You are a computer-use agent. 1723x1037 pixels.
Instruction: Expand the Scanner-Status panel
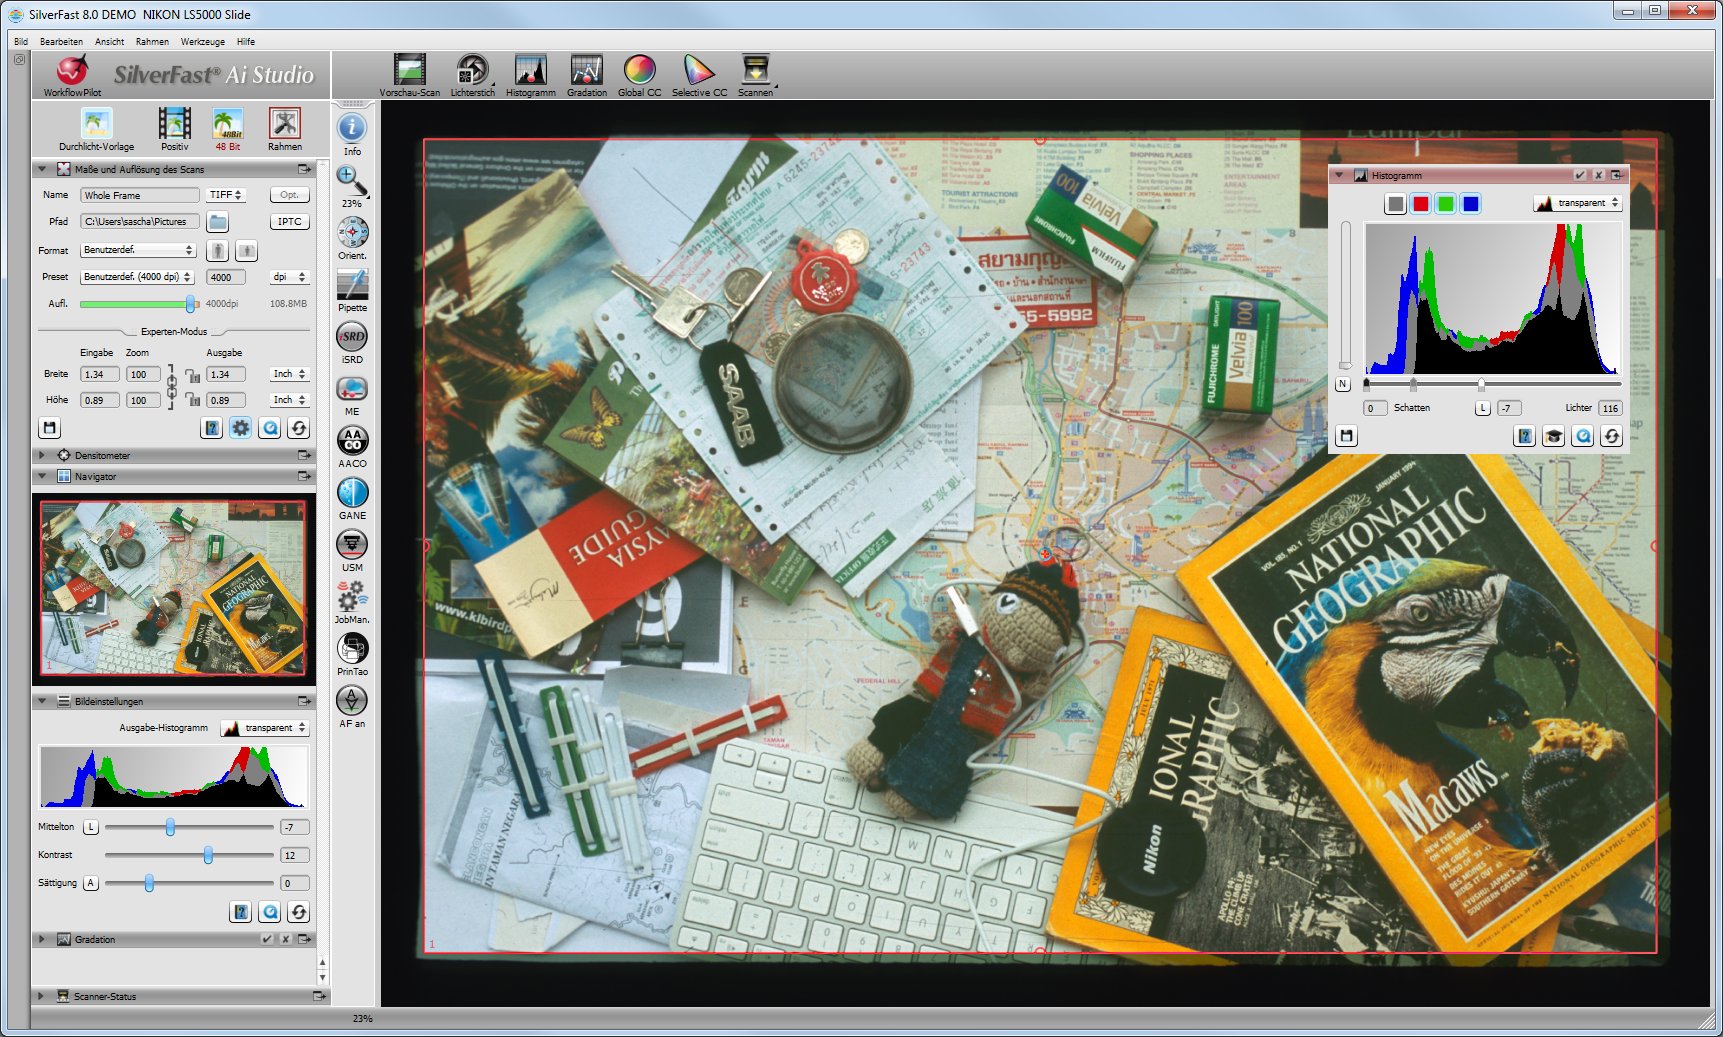coord(42,996)
